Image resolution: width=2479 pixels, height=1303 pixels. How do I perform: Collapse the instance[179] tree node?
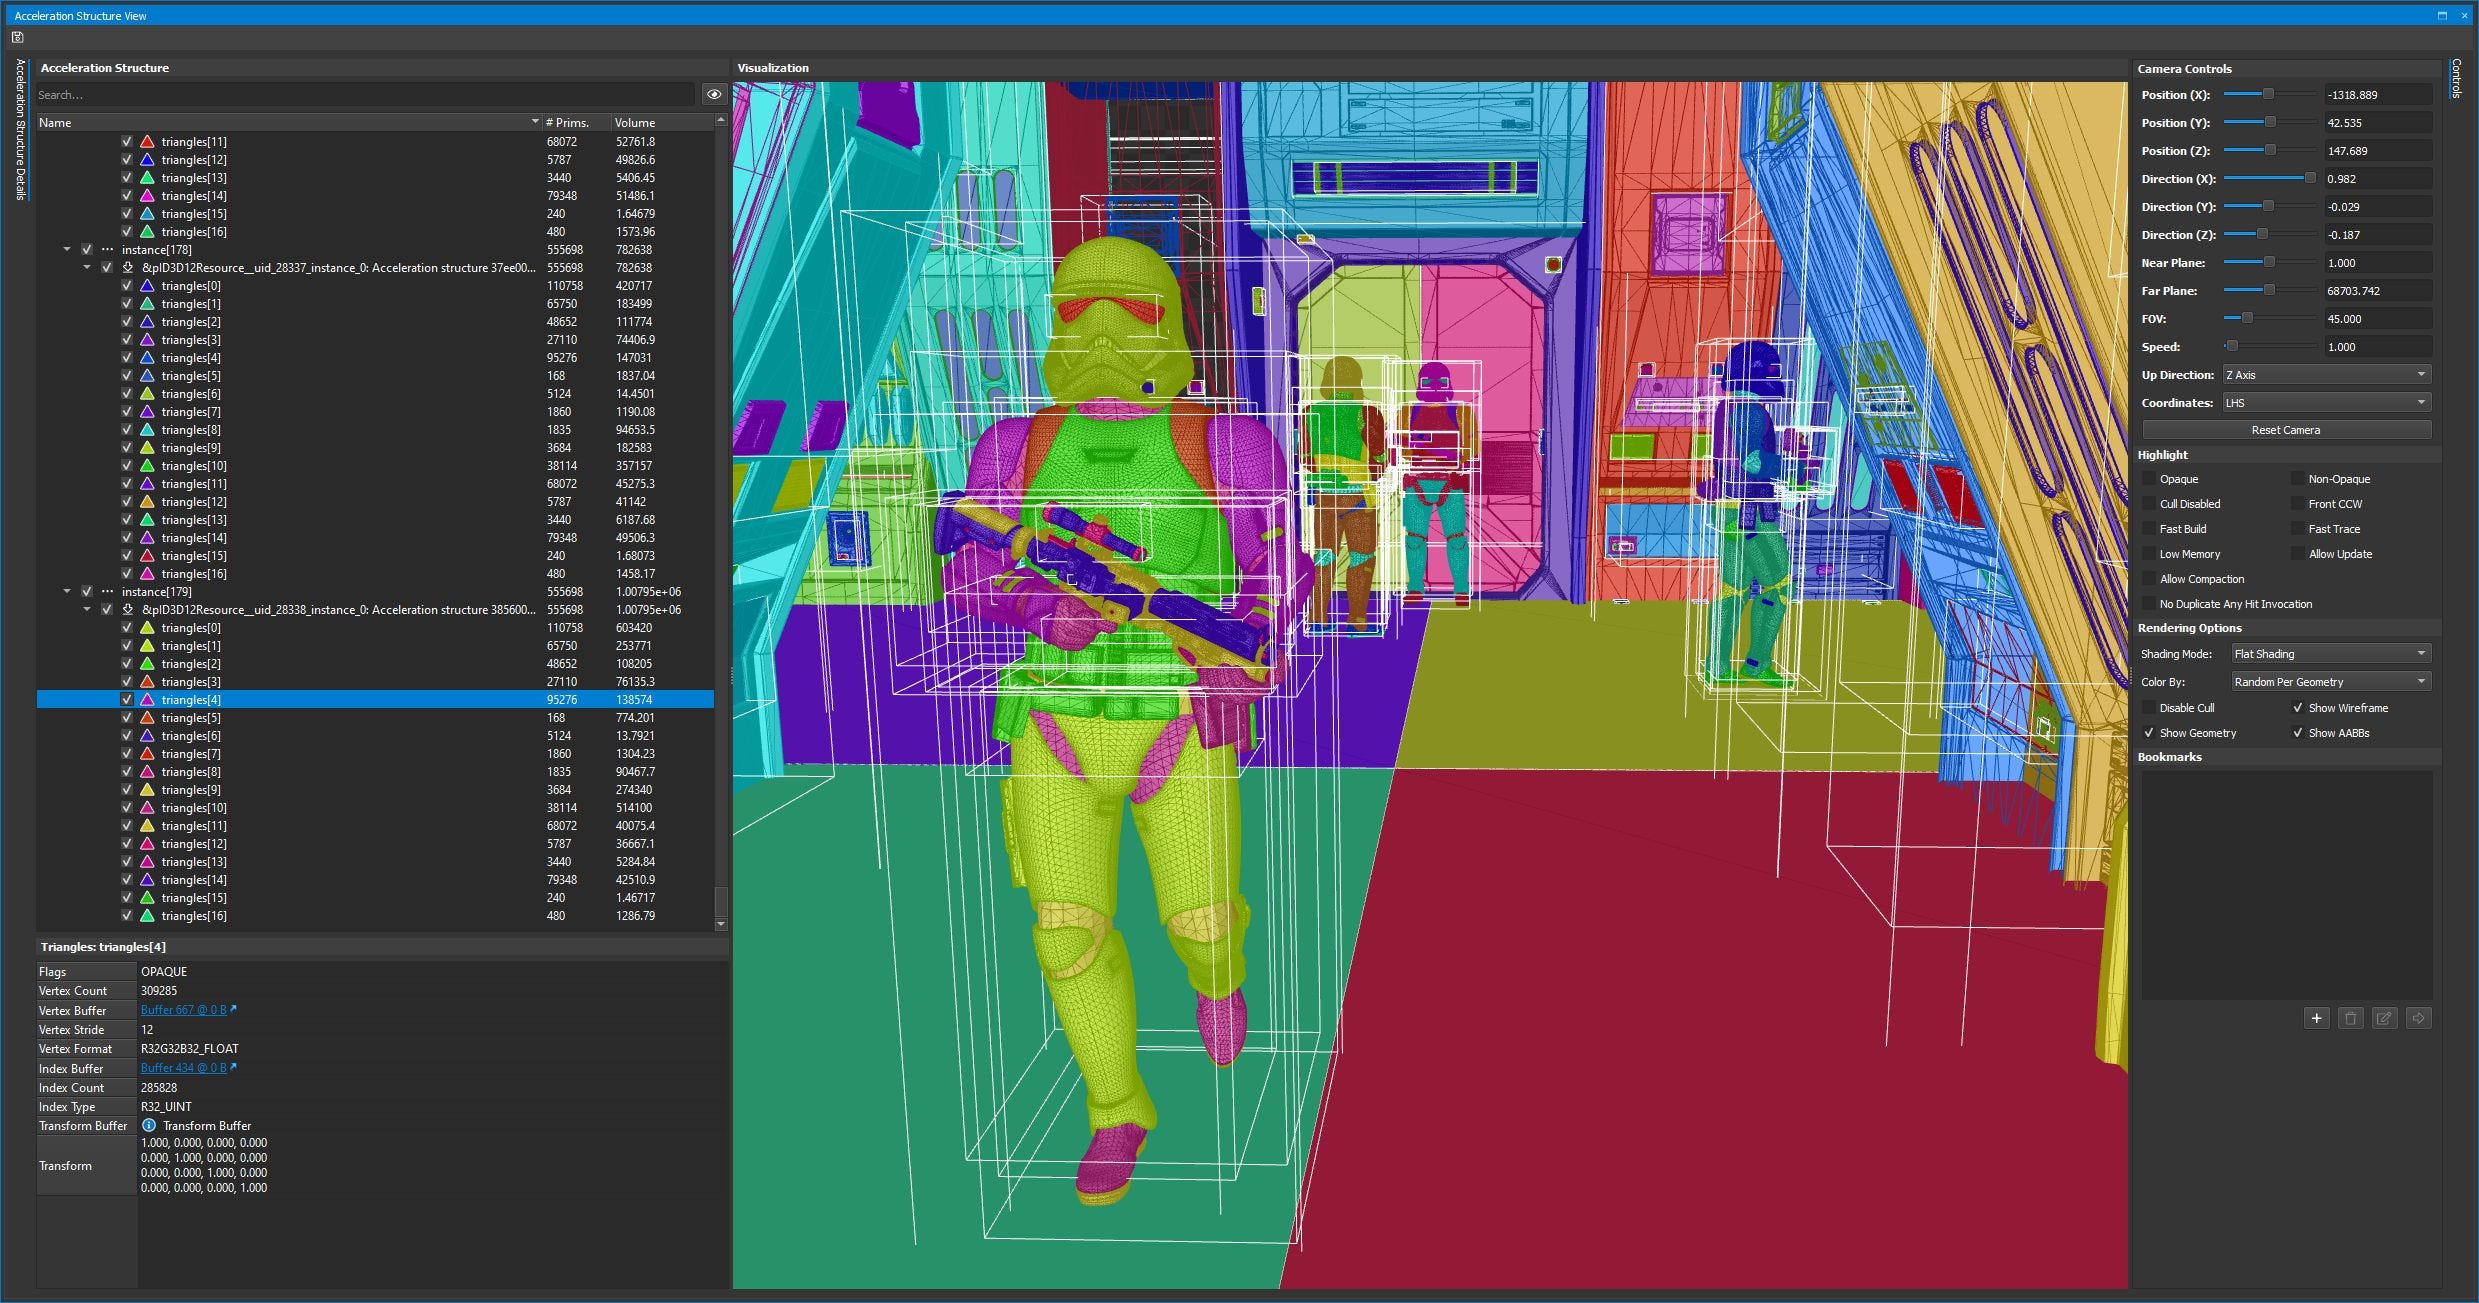[67, 592]
